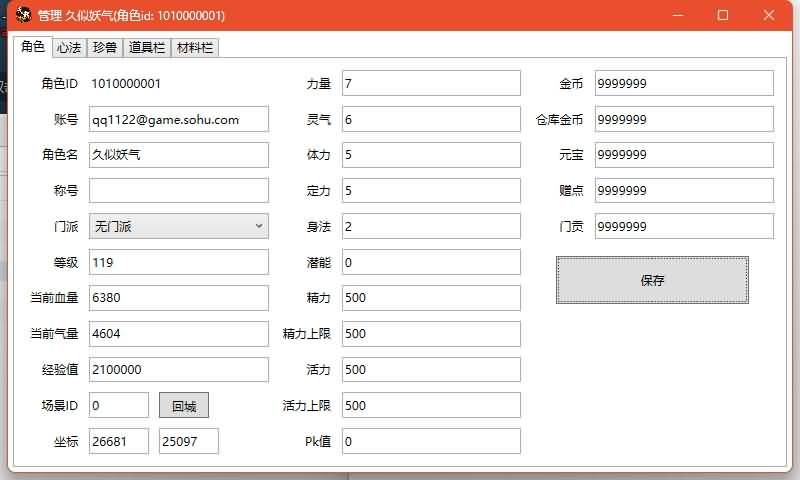800x480 pixels.
Task: Click the app icon in title bar
Action: tap(23, 15)
